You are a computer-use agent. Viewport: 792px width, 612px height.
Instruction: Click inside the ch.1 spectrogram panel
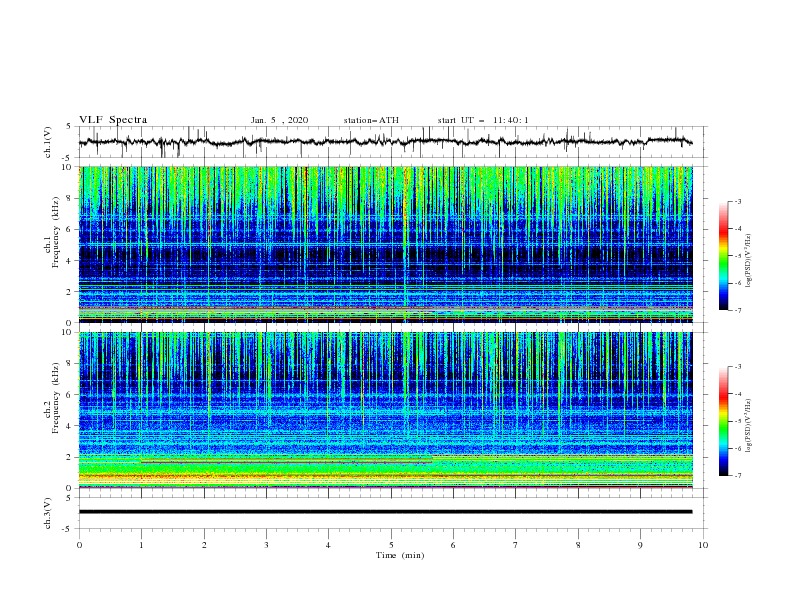click(x=385, y=244)
